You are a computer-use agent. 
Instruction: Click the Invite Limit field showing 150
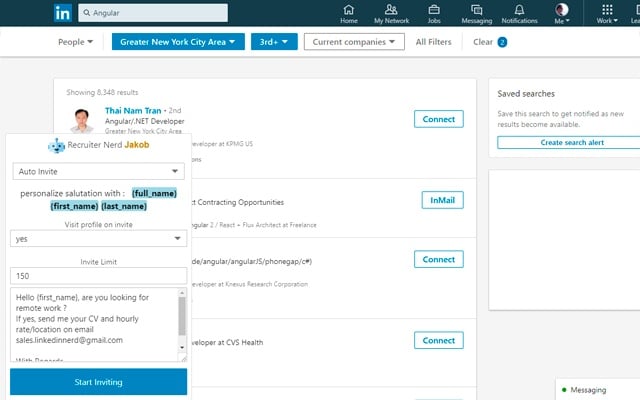point(98,276)
